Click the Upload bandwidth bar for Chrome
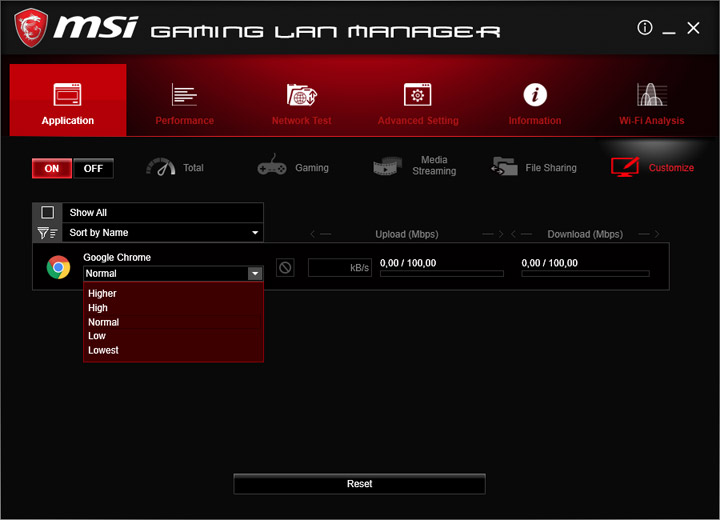This screenshot has width=720, height=520. pyautogui.click(x=442, y=274)
